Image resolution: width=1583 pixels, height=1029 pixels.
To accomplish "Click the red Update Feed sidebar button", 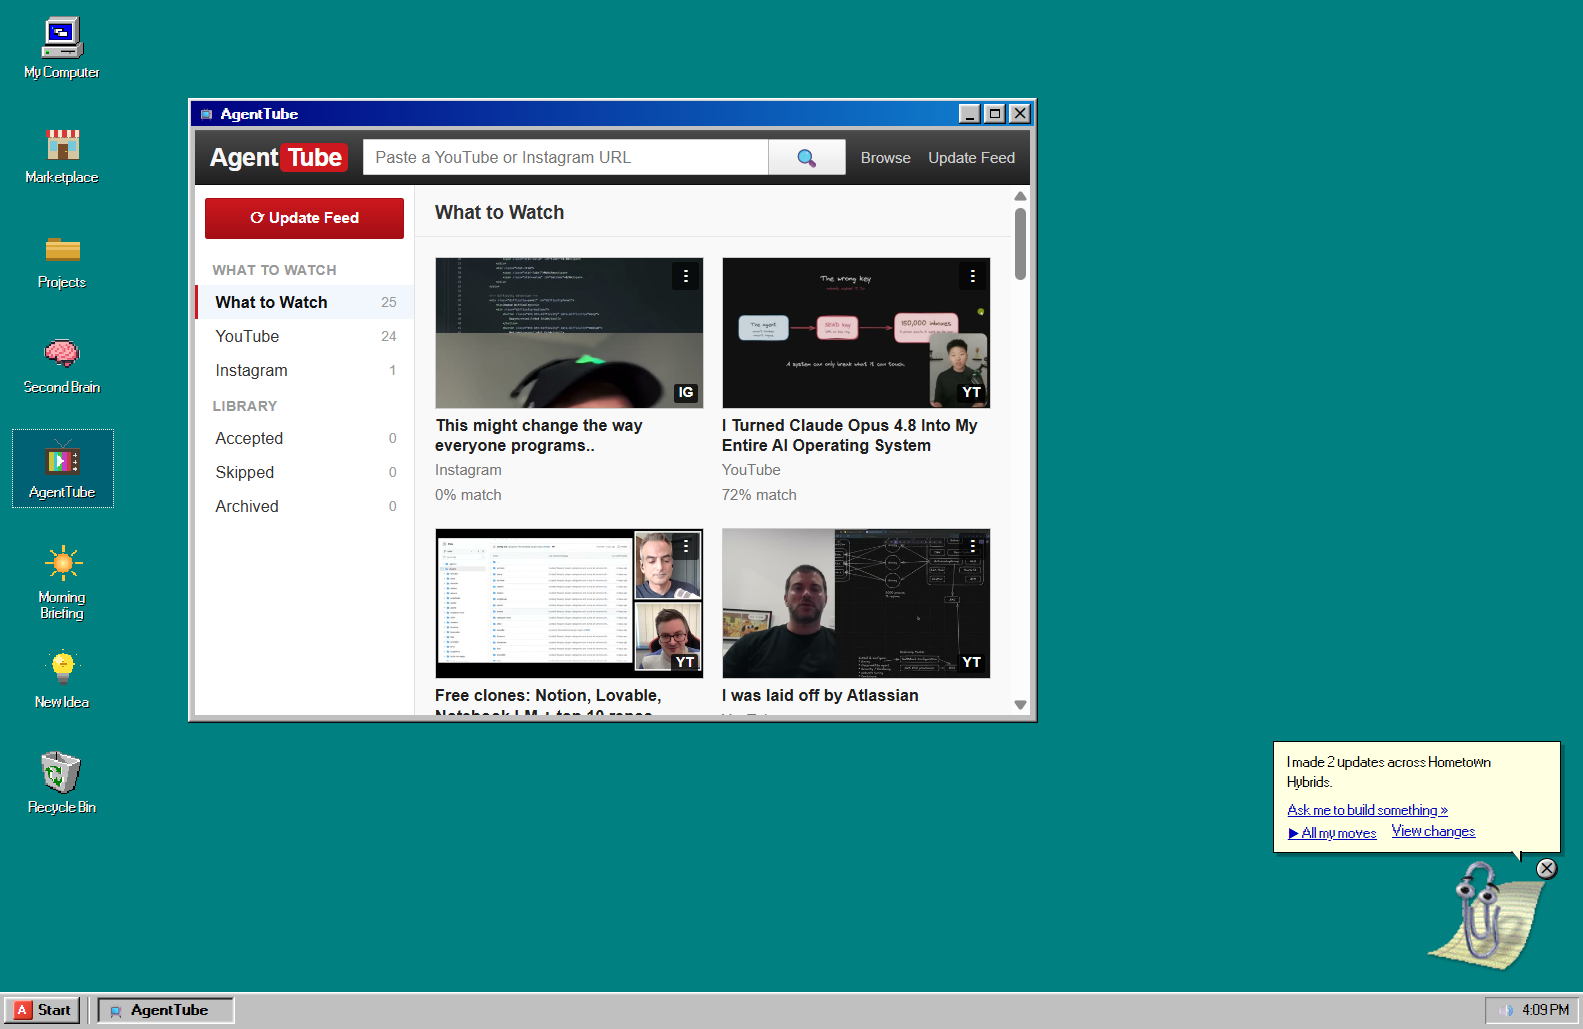I will (x=304, y=218).
